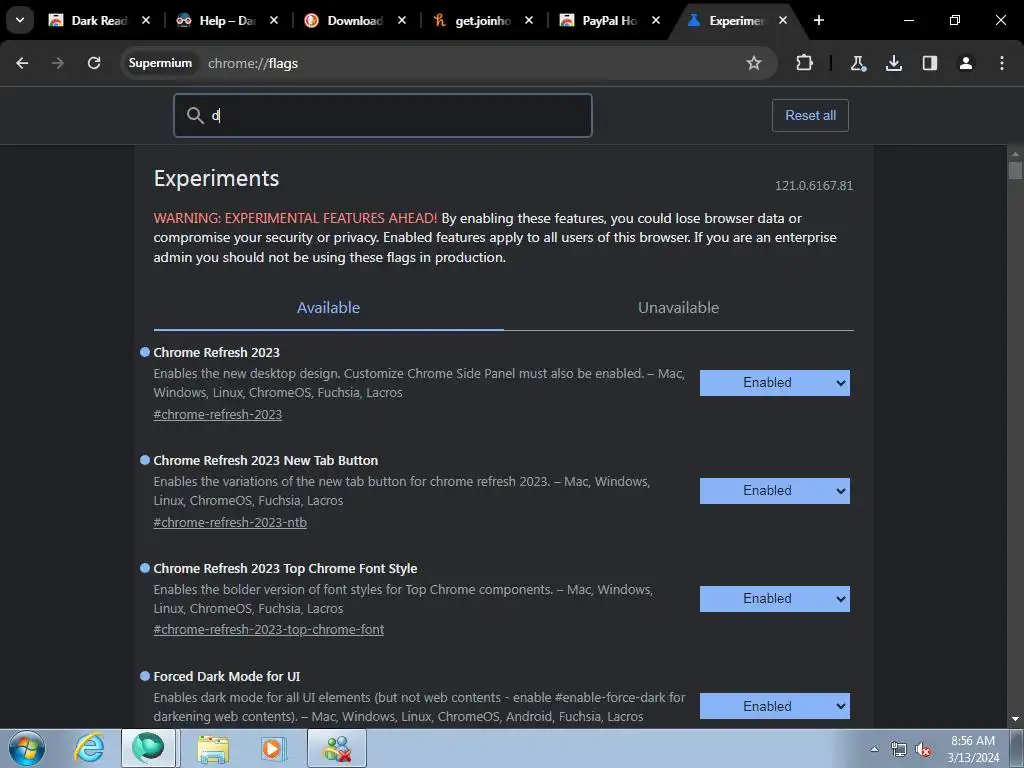Reload the chrome://flags page

pyautogui.click(x=94, y=63)
